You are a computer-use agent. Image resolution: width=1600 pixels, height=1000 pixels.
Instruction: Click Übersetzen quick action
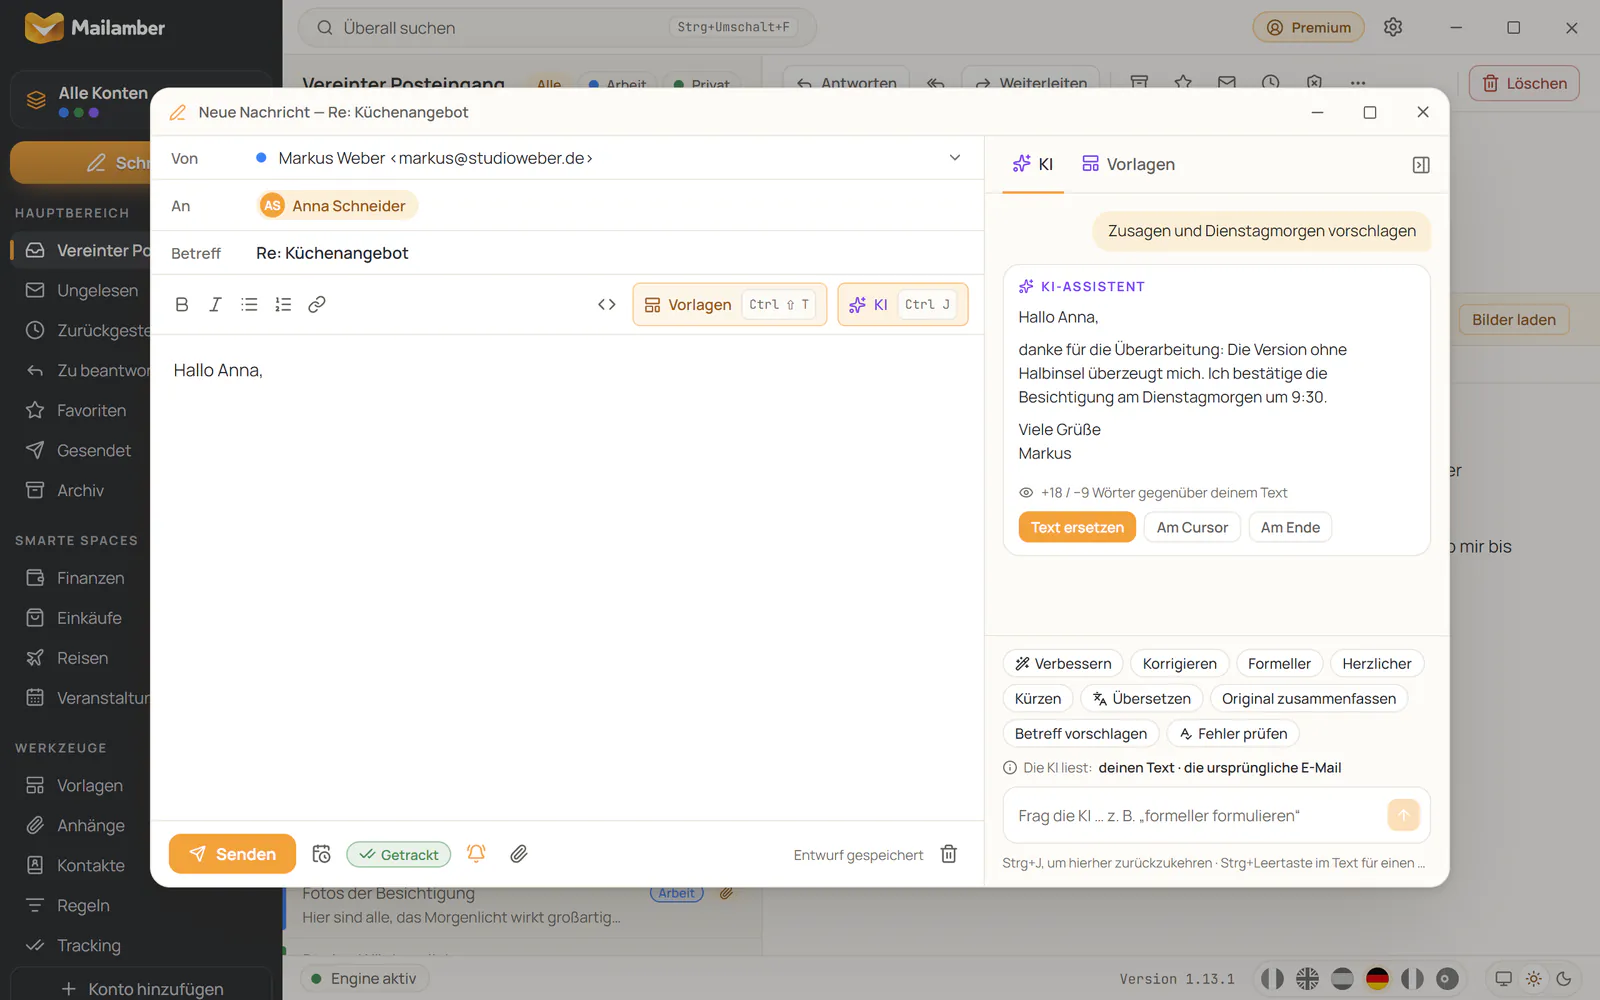coord(1141,698)
